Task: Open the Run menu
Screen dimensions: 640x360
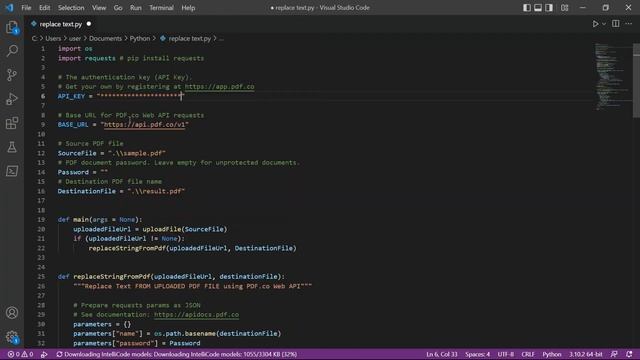Action: 136,8
